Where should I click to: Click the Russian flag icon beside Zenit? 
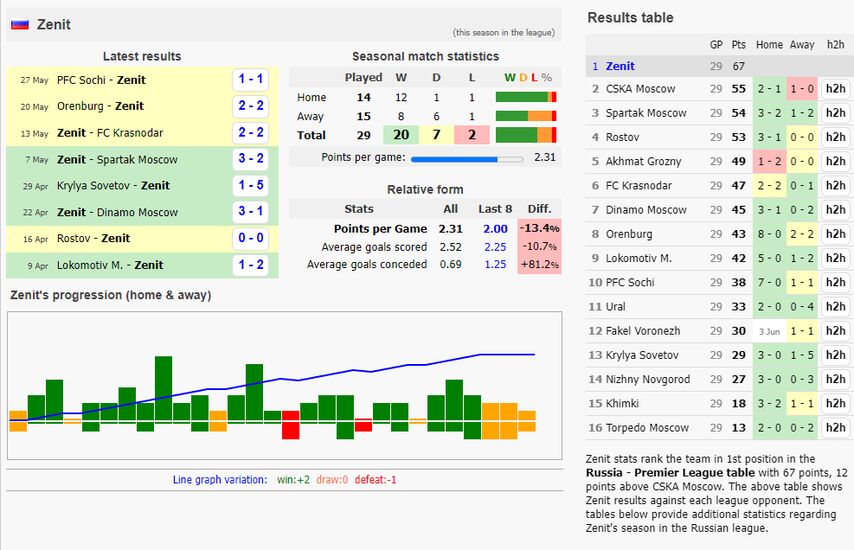[x=20, y=25]
